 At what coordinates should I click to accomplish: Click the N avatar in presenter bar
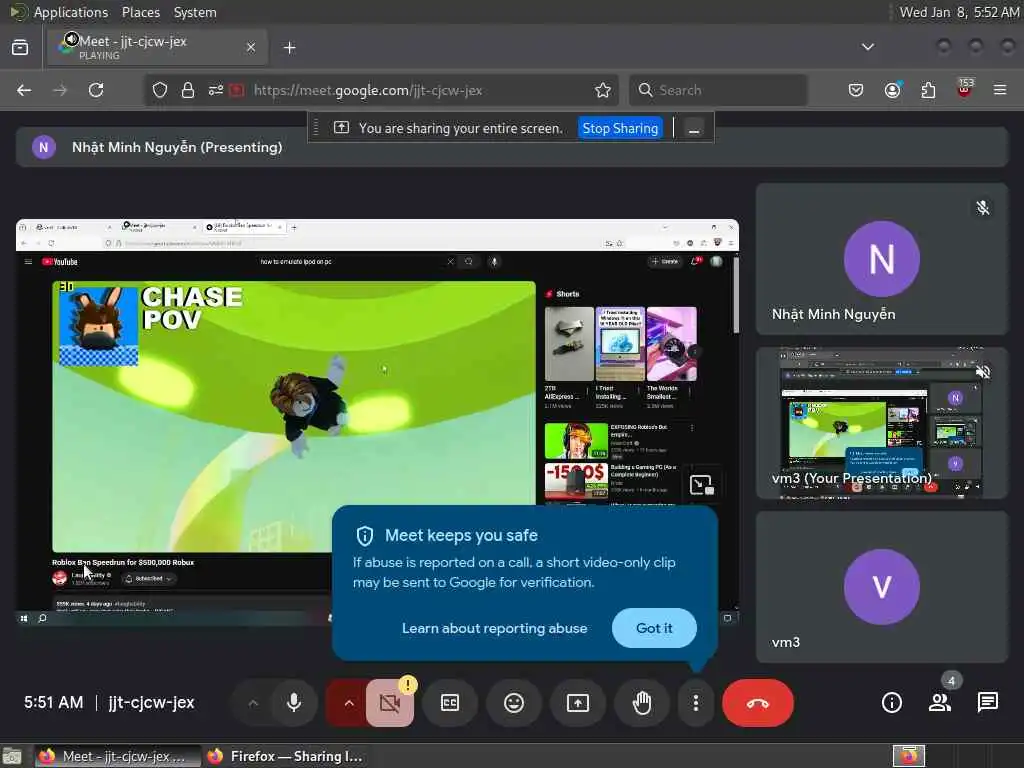click(44, 148)
